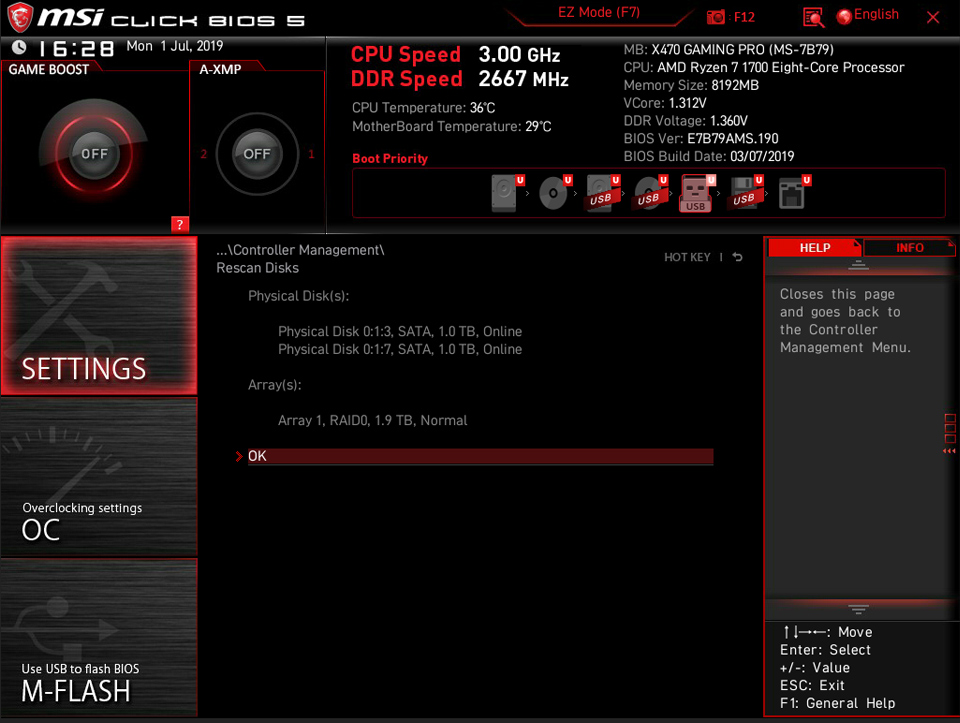This screenshot has width=960, height=723.
Task: Click the Array(s) label
Action: (274, 384)
